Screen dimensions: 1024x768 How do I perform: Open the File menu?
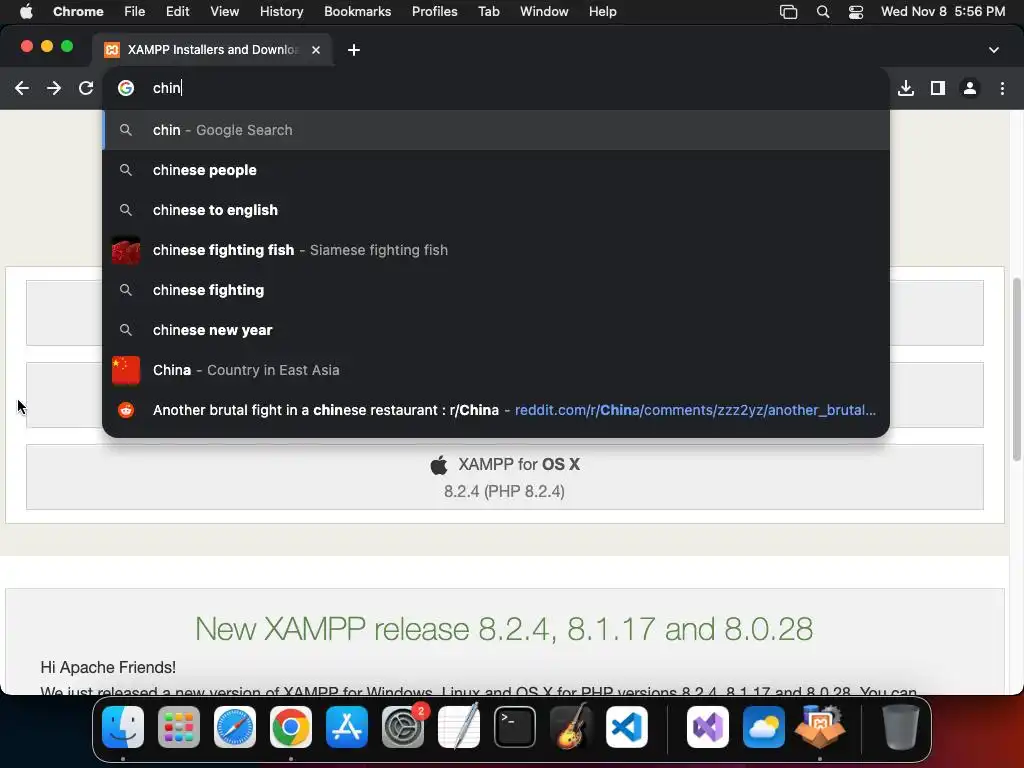[x=135, y=12]
